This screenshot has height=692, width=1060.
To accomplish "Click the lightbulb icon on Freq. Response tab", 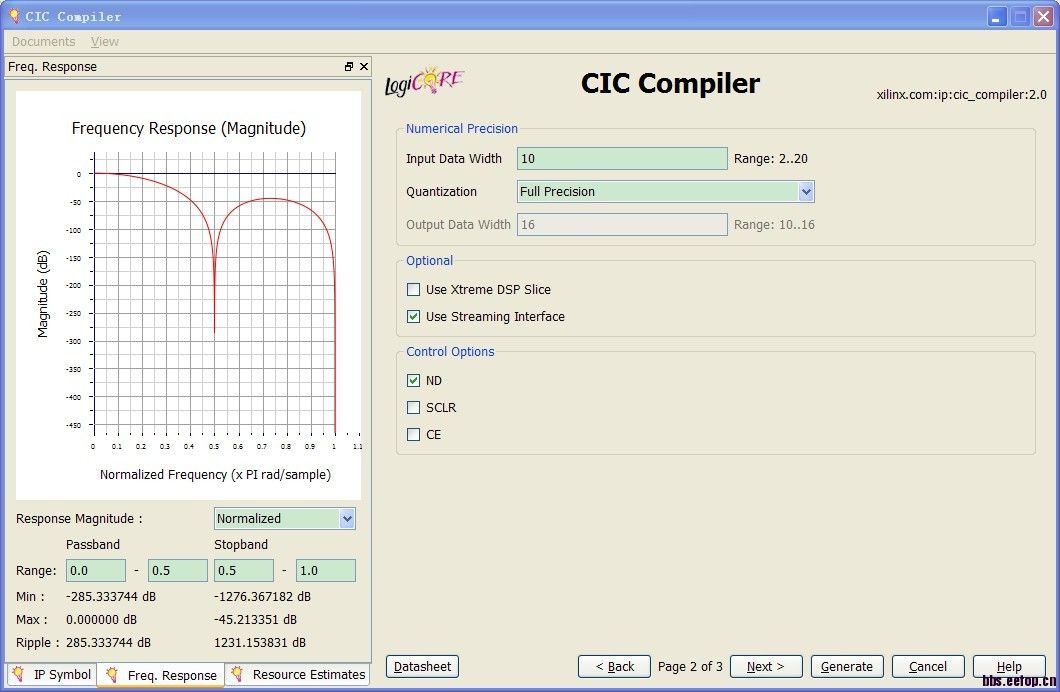I will click(112, 674).
